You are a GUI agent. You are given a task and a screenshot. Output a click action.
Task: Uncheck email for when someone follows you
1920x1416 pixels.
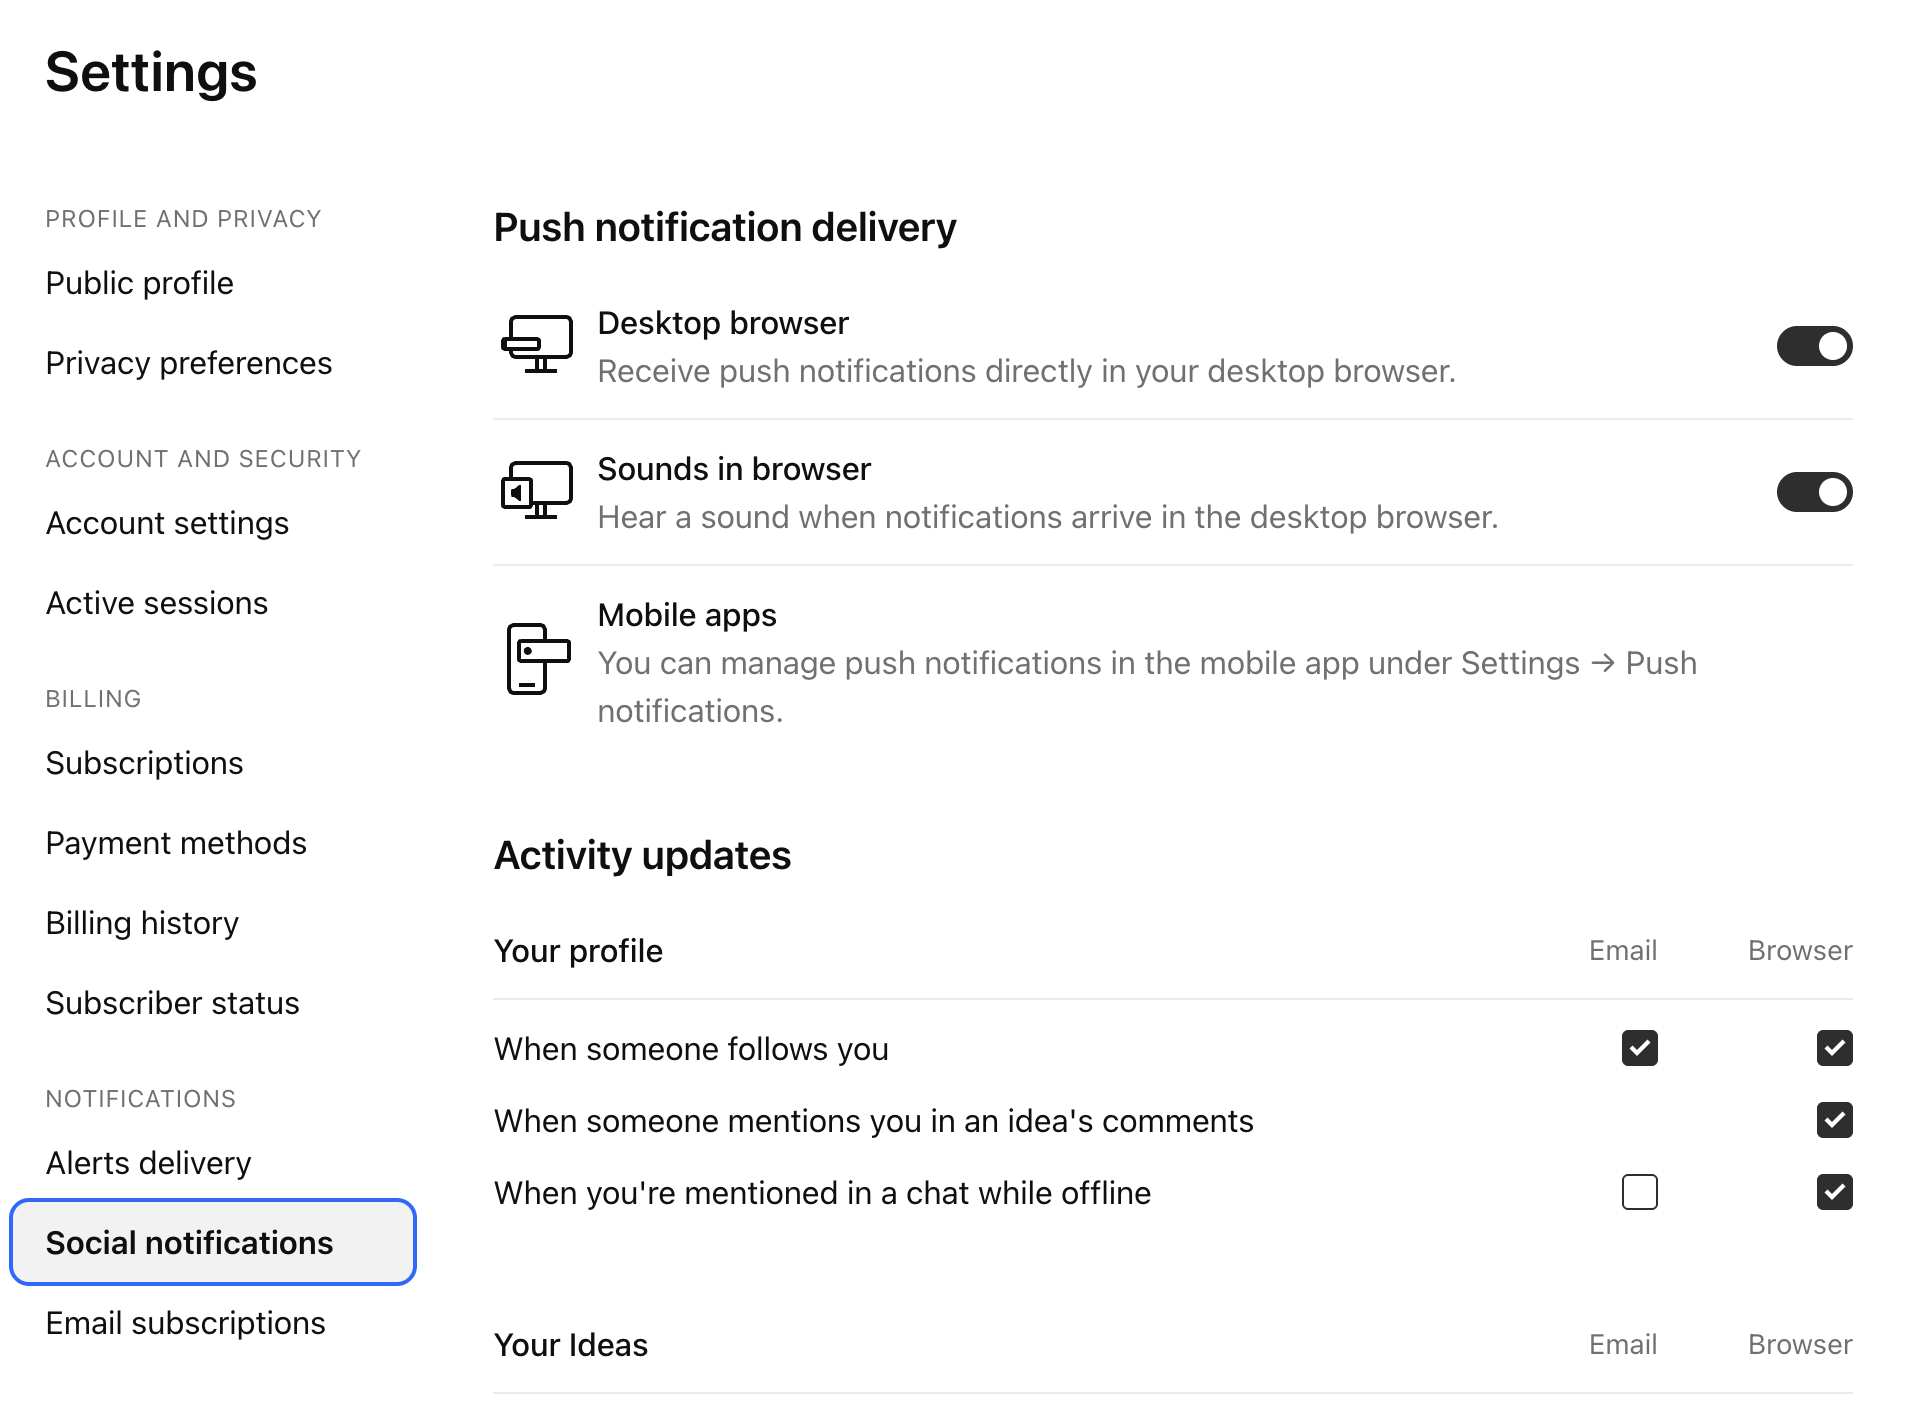pos(1639,1049)
